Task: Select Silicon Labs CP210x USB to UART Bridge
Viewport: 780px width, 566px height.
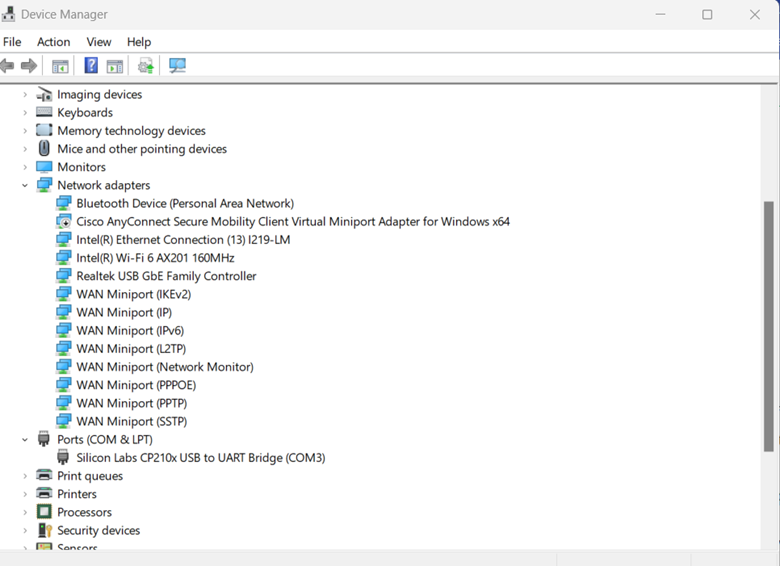Action: (x=200, y=458)
